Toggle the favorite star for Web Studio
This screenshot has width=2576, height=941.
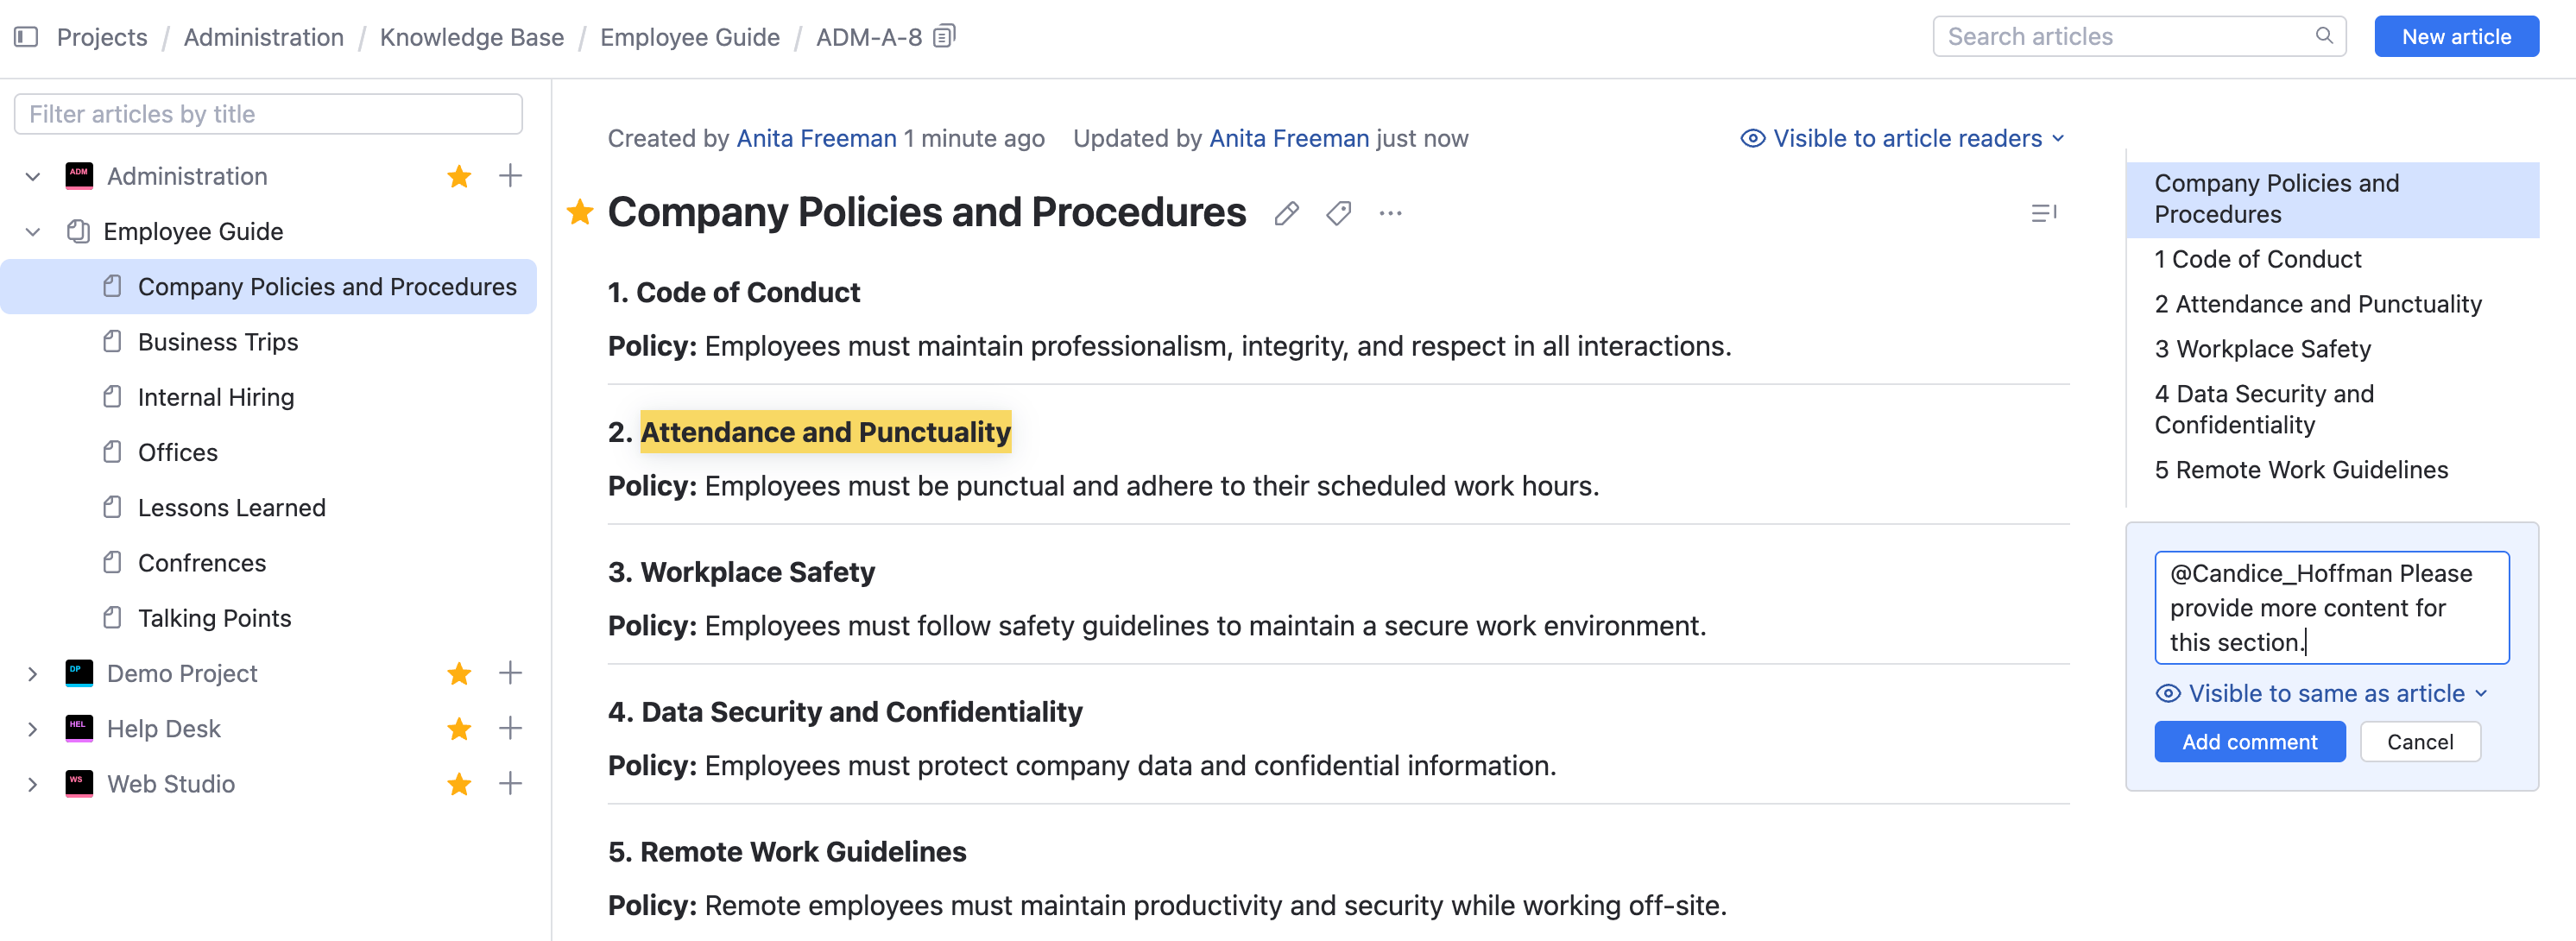coord(459,784)
